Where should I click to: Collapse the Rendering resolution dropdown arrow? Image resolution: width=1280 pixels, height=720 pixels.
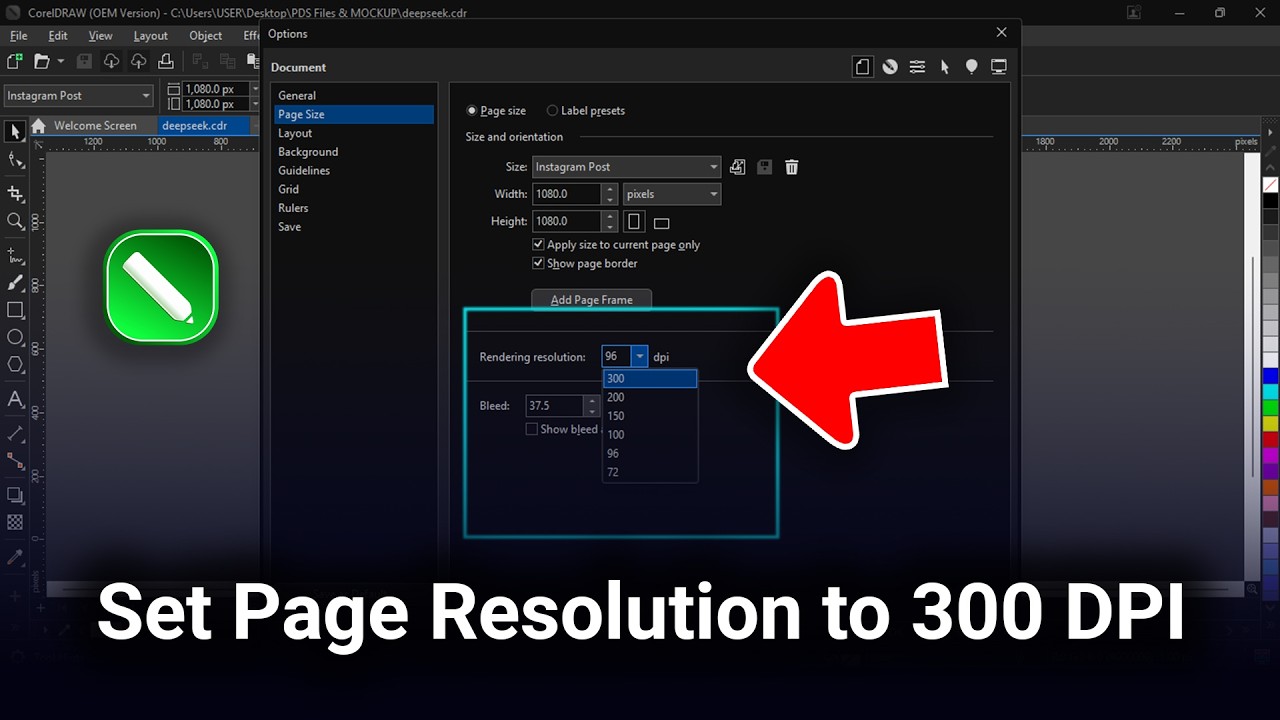pyautogui.click(x=640, y=357)
